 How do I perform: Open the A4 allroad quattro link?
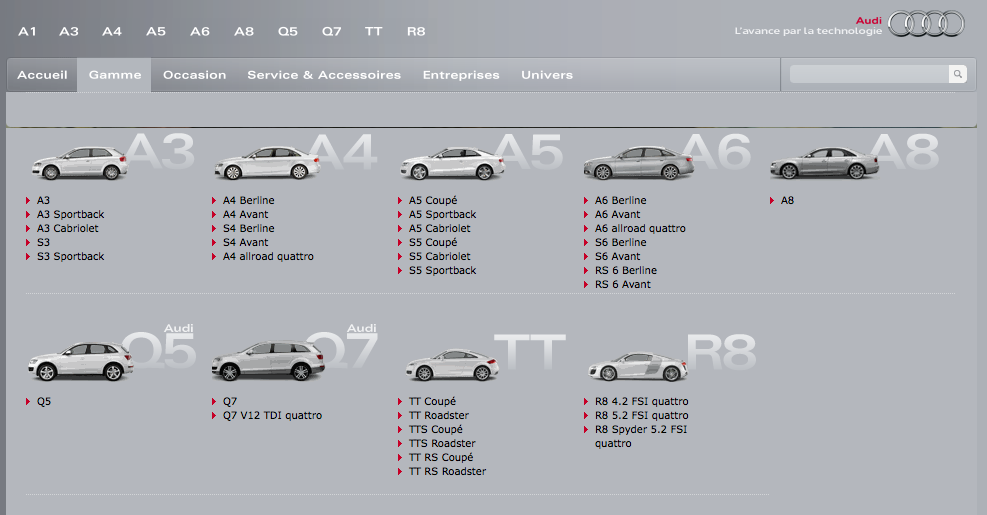[268, 256]
